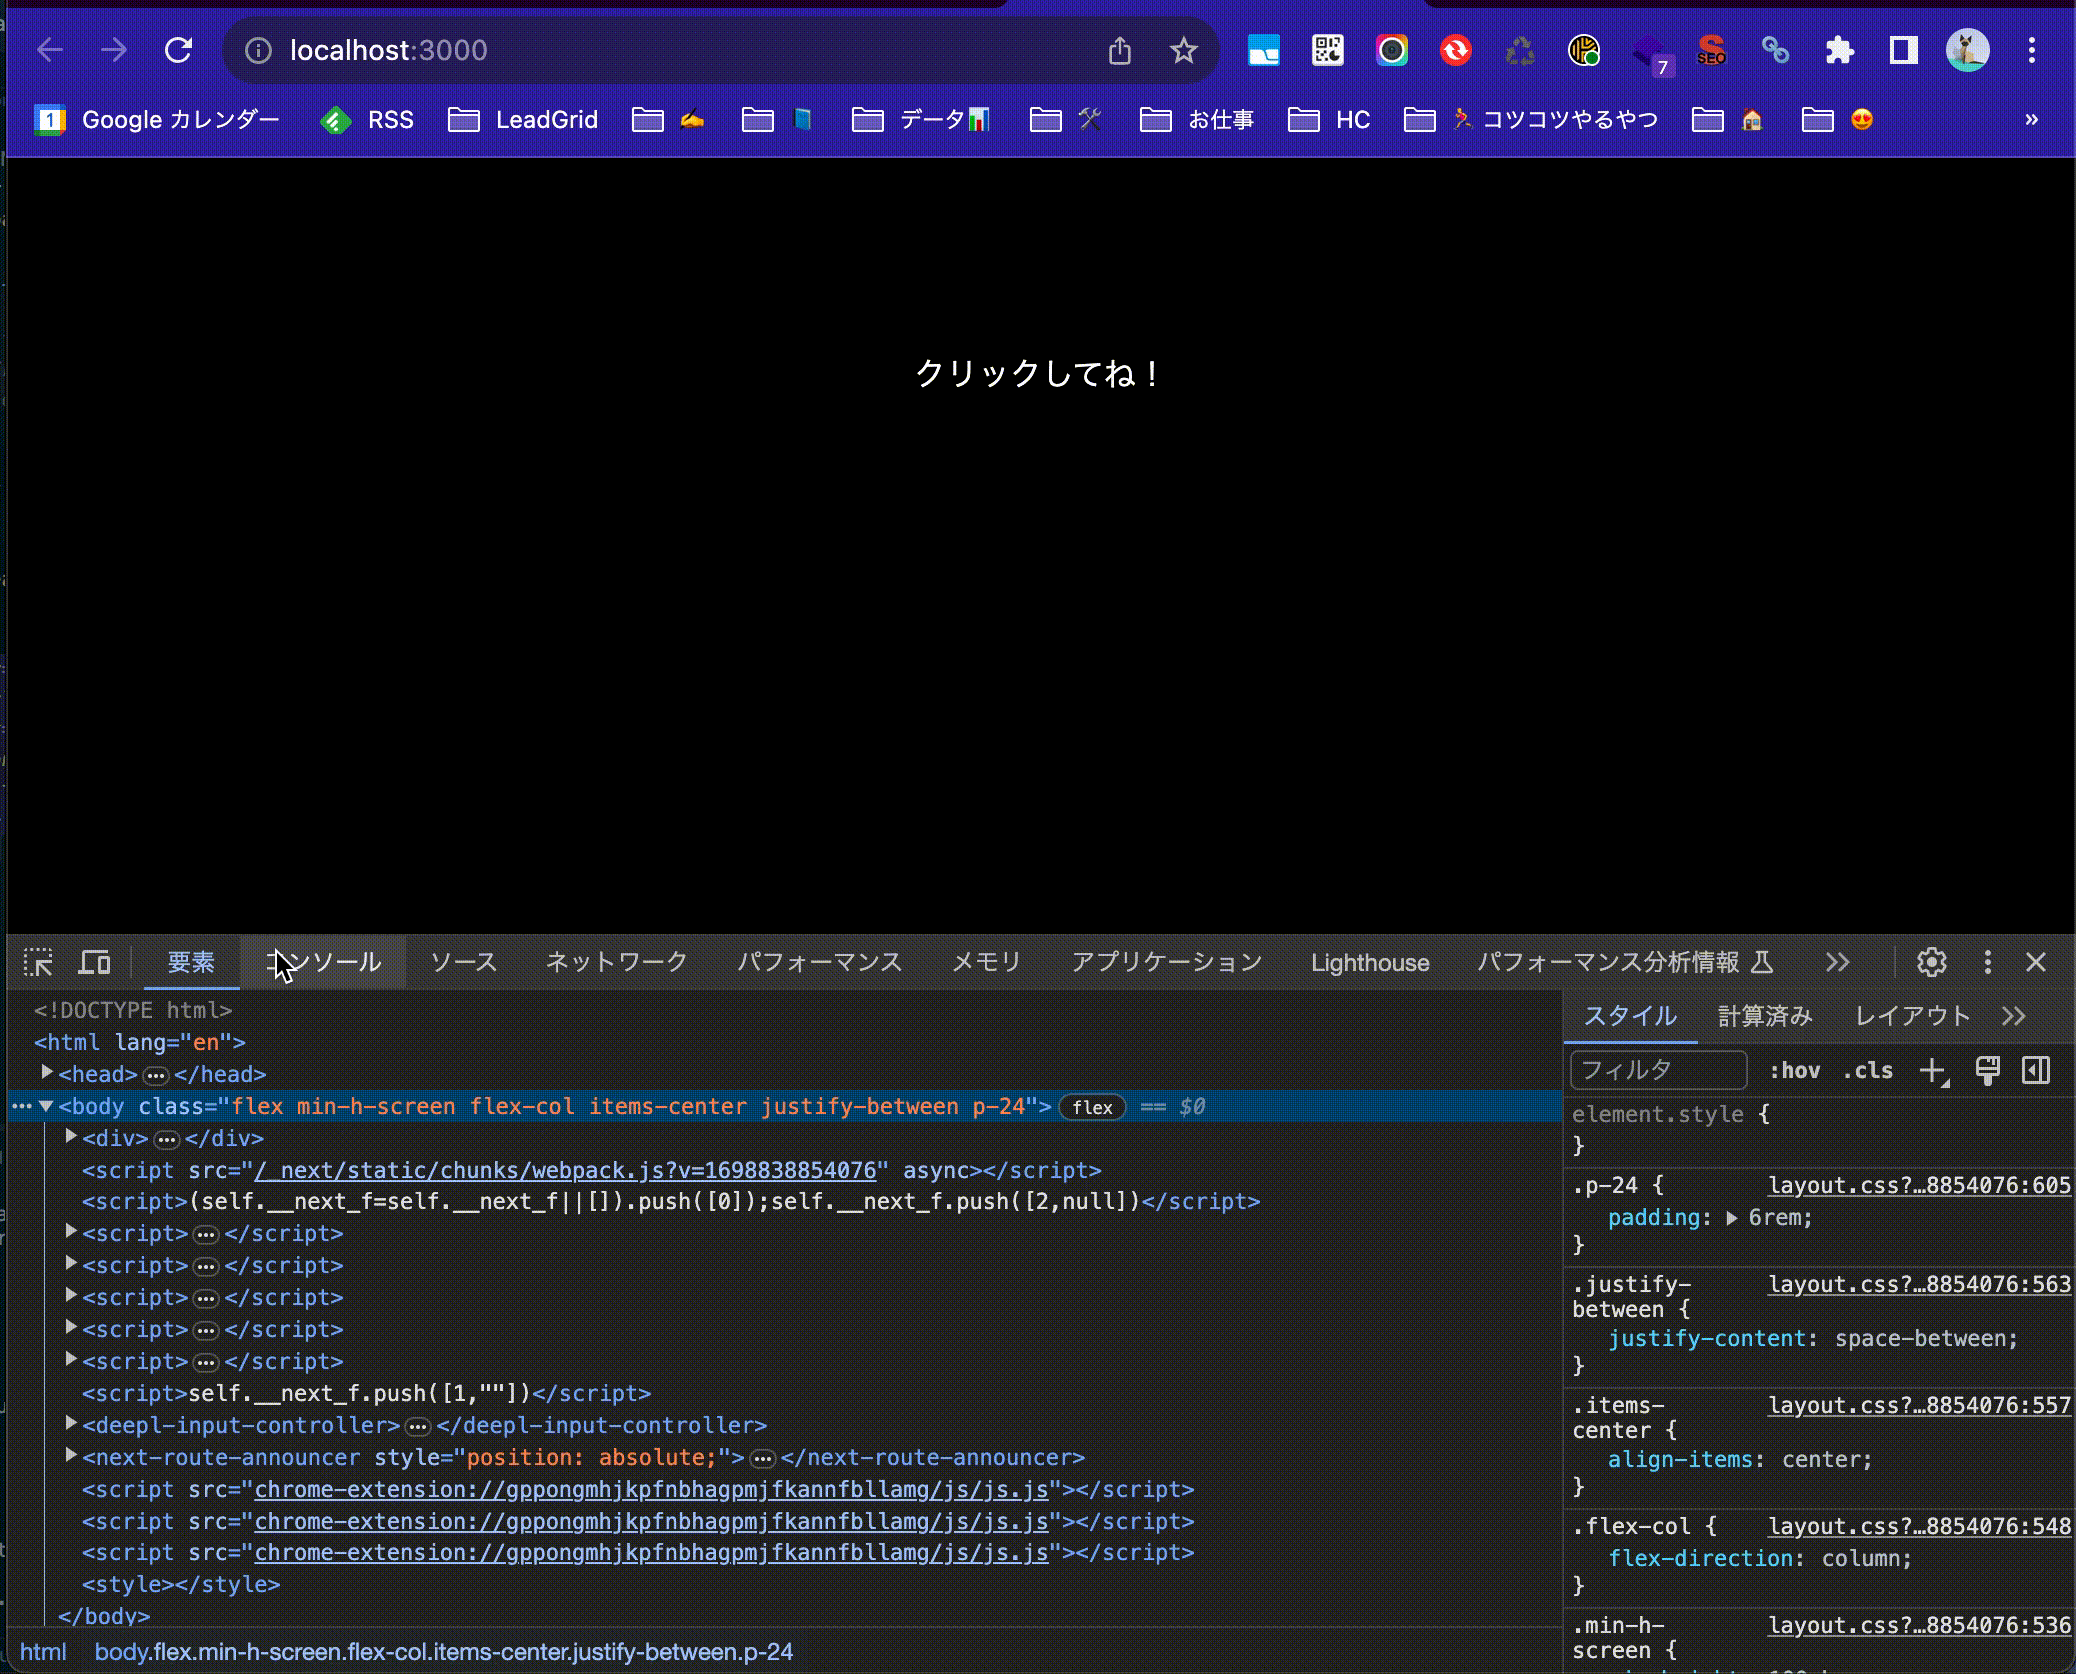Expand the next-route-announcer element
Screen dimensions: 2076x1674
71,1455
